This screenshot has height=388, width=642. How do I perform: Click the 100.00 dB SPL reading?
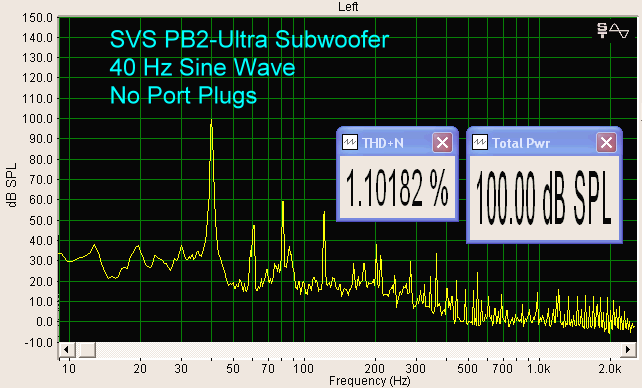pyautogui.click(x=544, y=198)
